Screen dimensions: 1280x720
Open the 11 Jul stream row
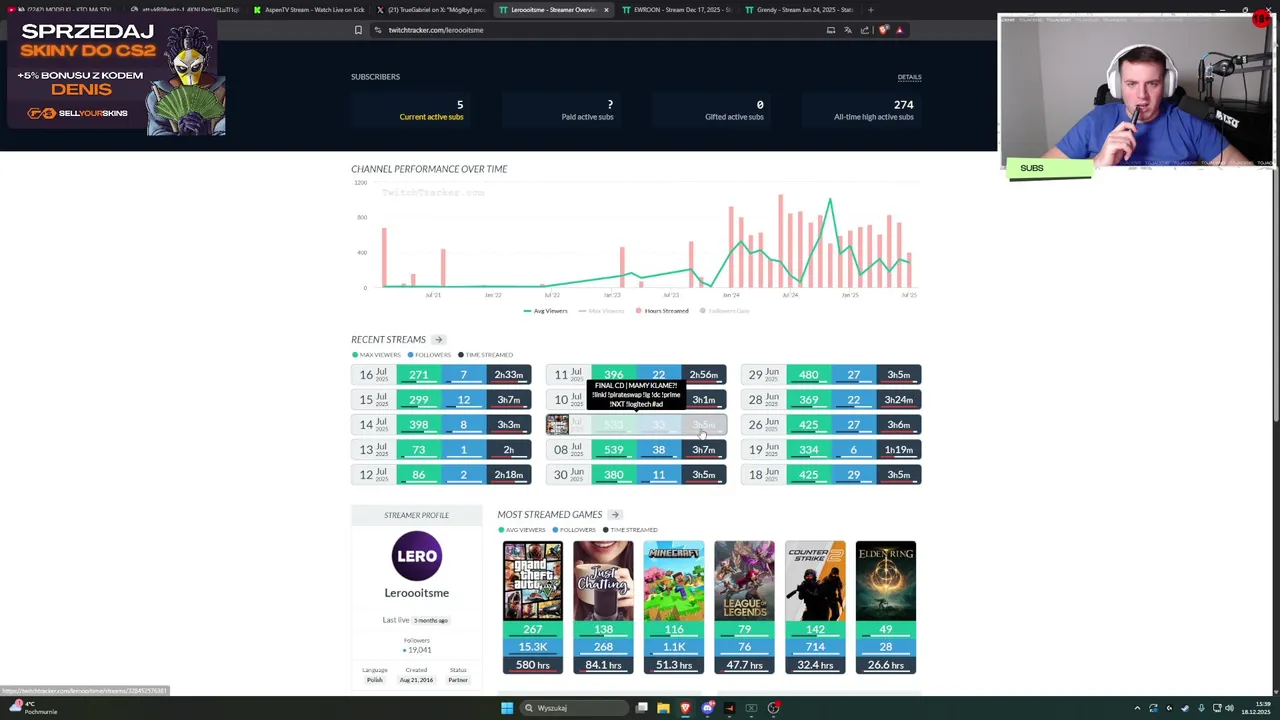[636, 375]
